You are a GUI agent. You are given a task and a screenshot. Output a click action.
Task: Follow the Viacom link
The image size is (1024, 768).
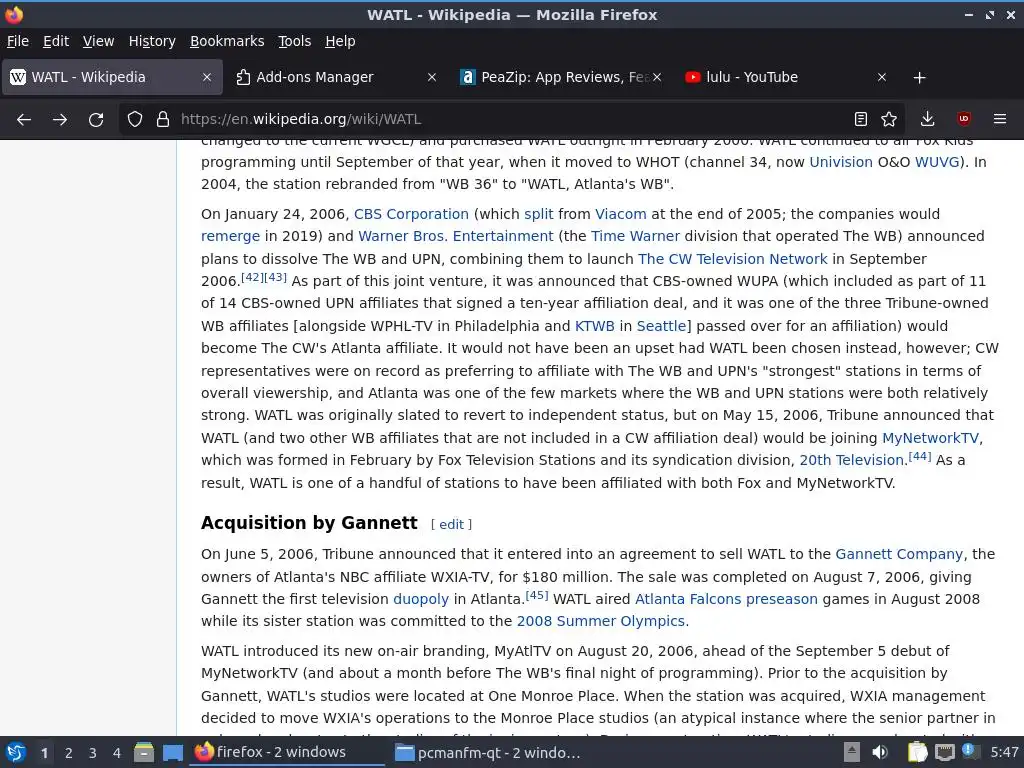pos(620,214)
